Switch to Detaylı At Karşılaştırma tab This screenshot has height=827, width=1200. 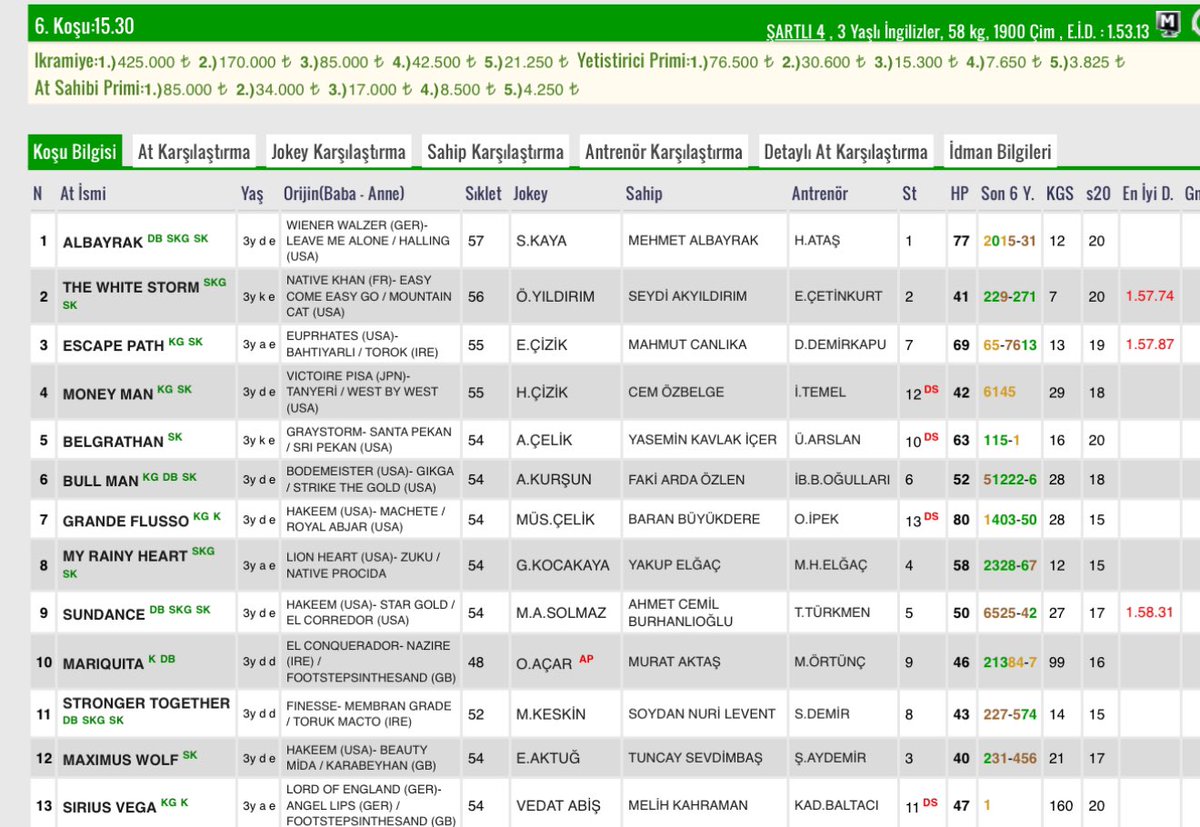846,152
